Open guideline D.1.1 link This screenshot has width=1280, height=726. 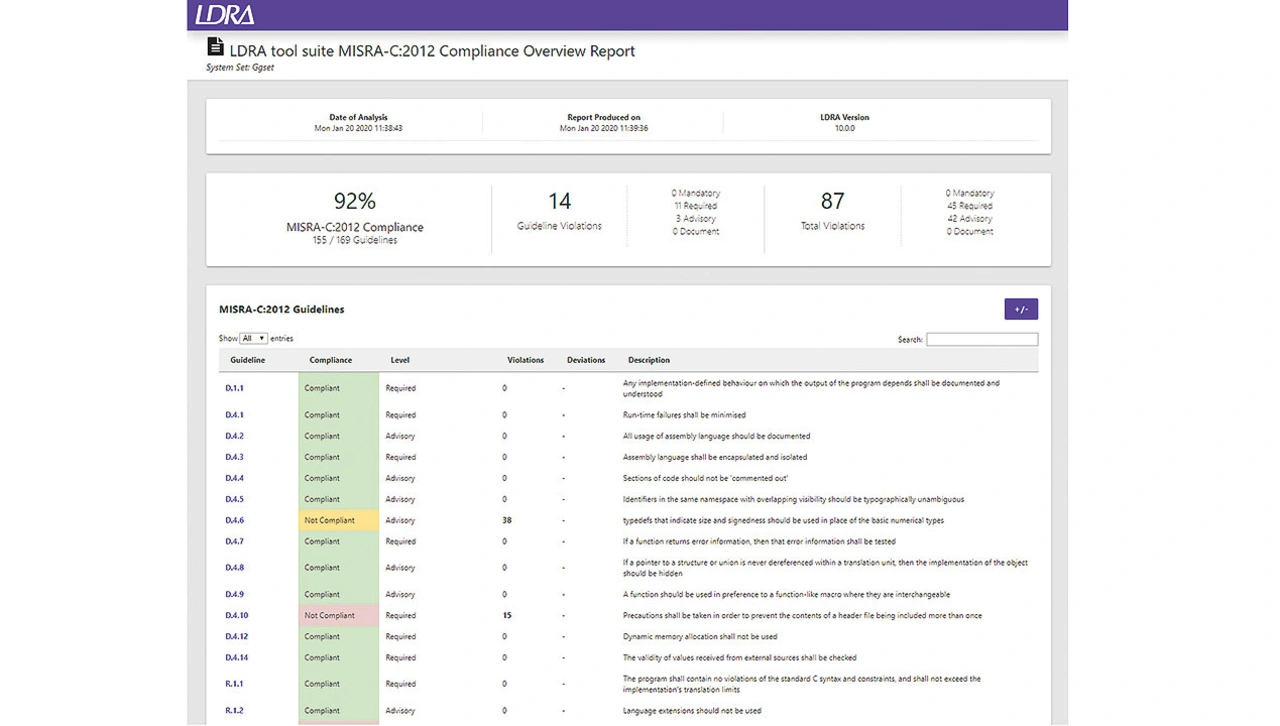pos(234,388)
